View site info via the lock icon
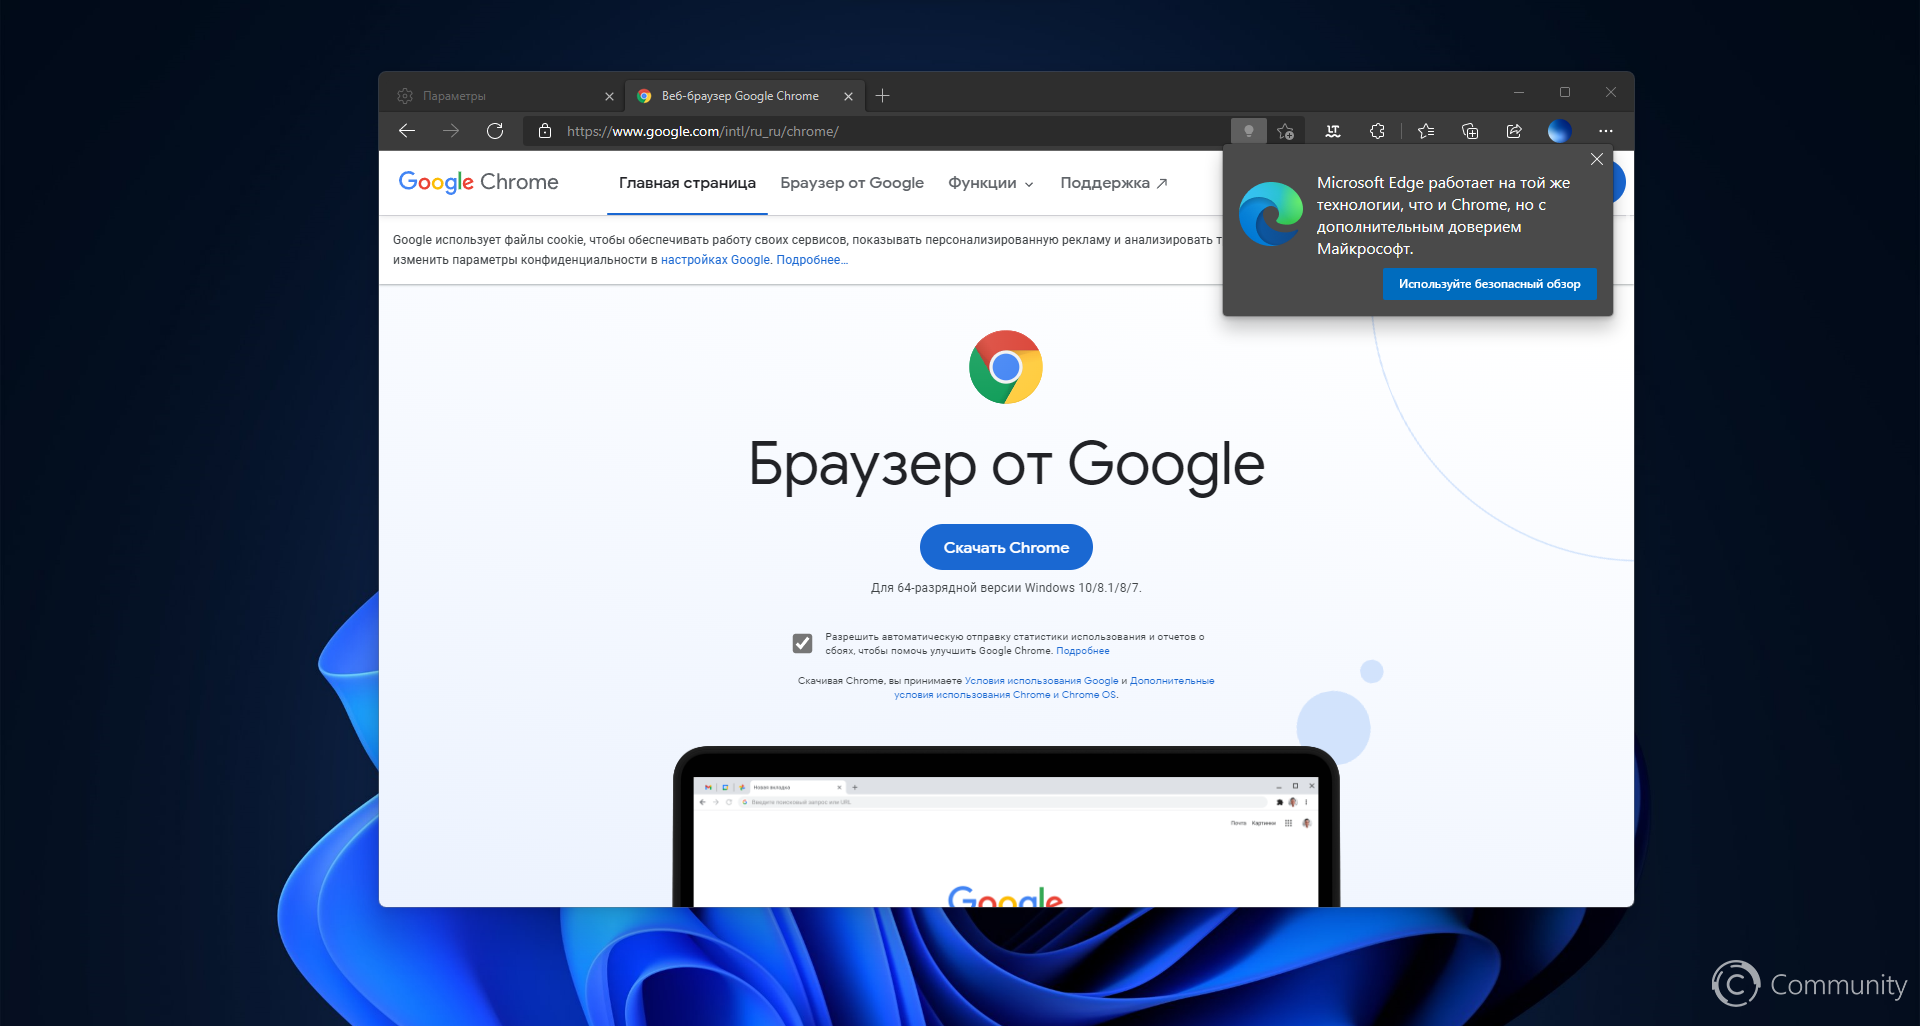This screenshot has height=1026, width=1920. point(545,131)
